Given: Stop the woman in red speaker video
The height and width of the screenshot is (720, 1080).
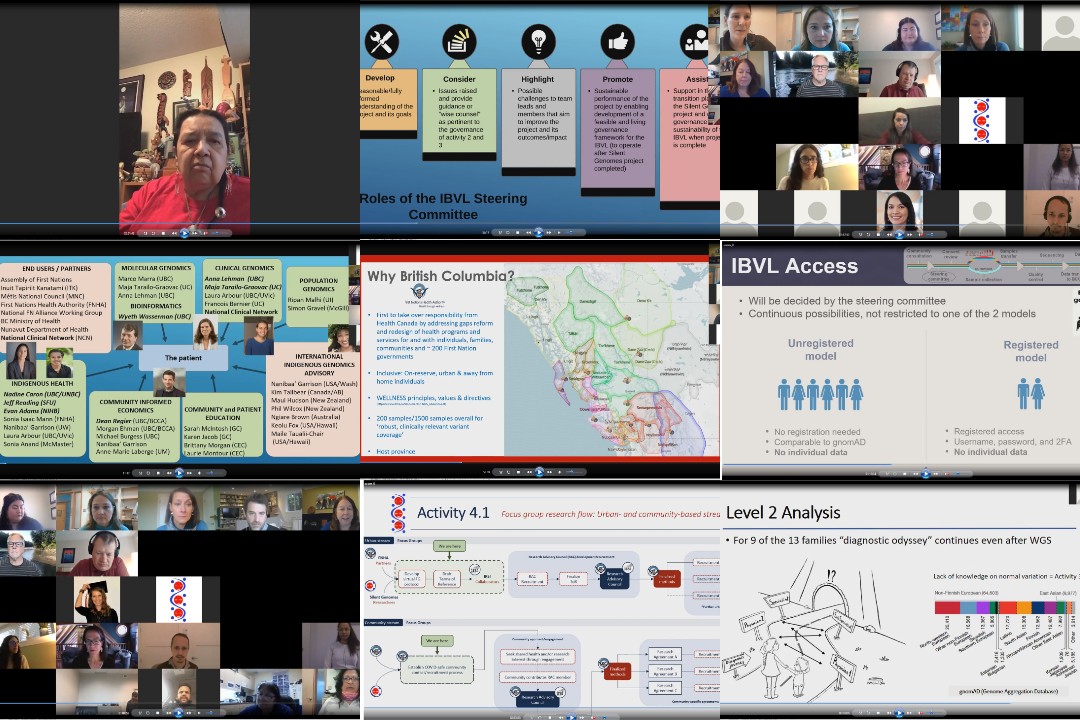Looking at the screenshot, I should point(163,233).
